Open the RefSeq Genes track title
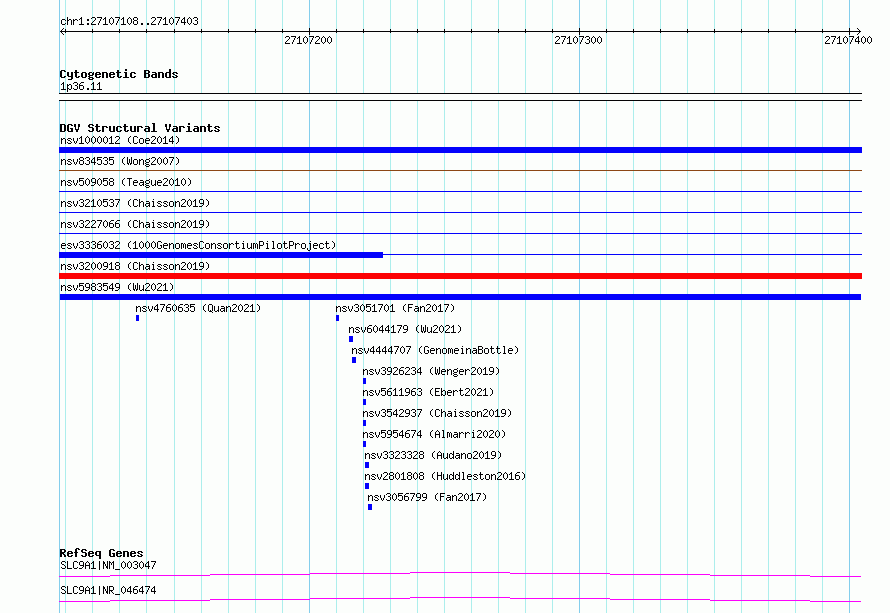The height and width of the screenshot is (613, 890). [x=101, y=553]
